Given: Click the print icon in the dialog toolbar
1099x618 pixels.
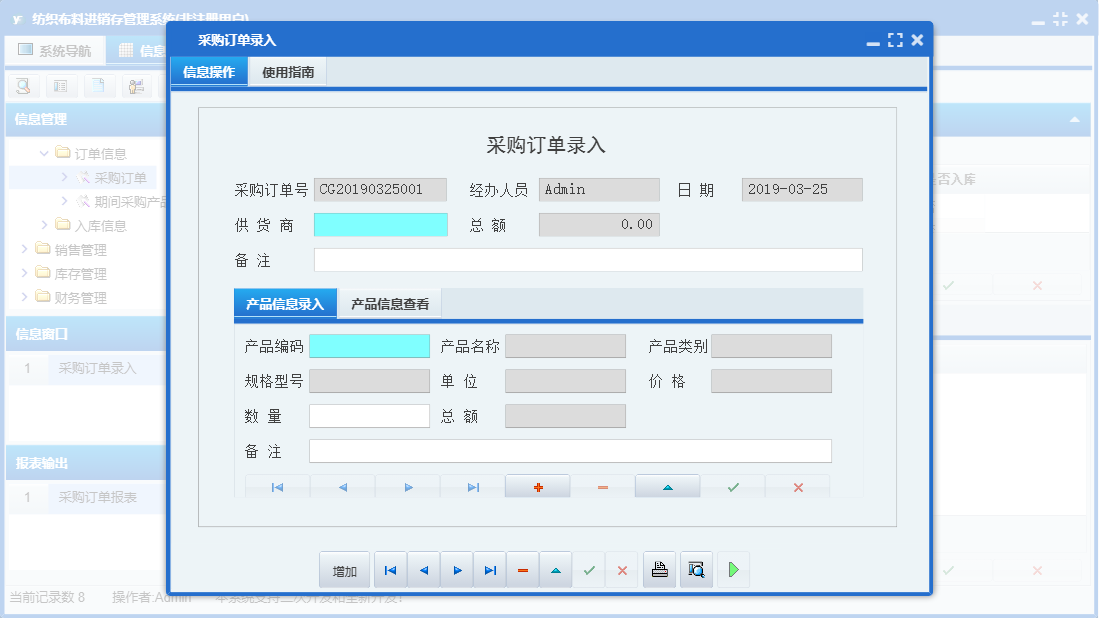Looking at the screenshot, I should pos(659,569).
